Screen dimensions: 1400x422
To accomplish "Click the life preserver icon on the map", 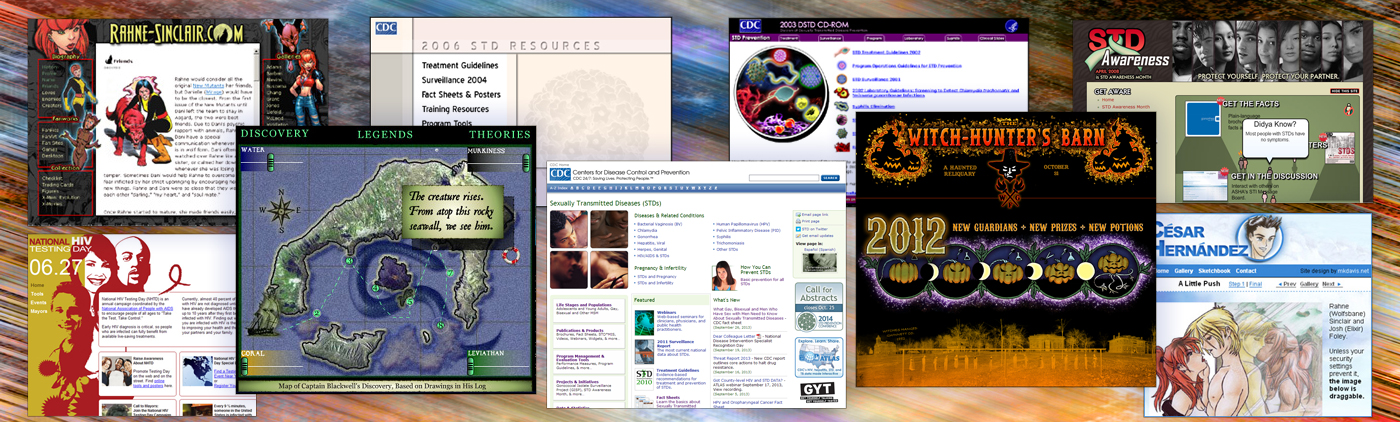I will click(x=511, y=255).
